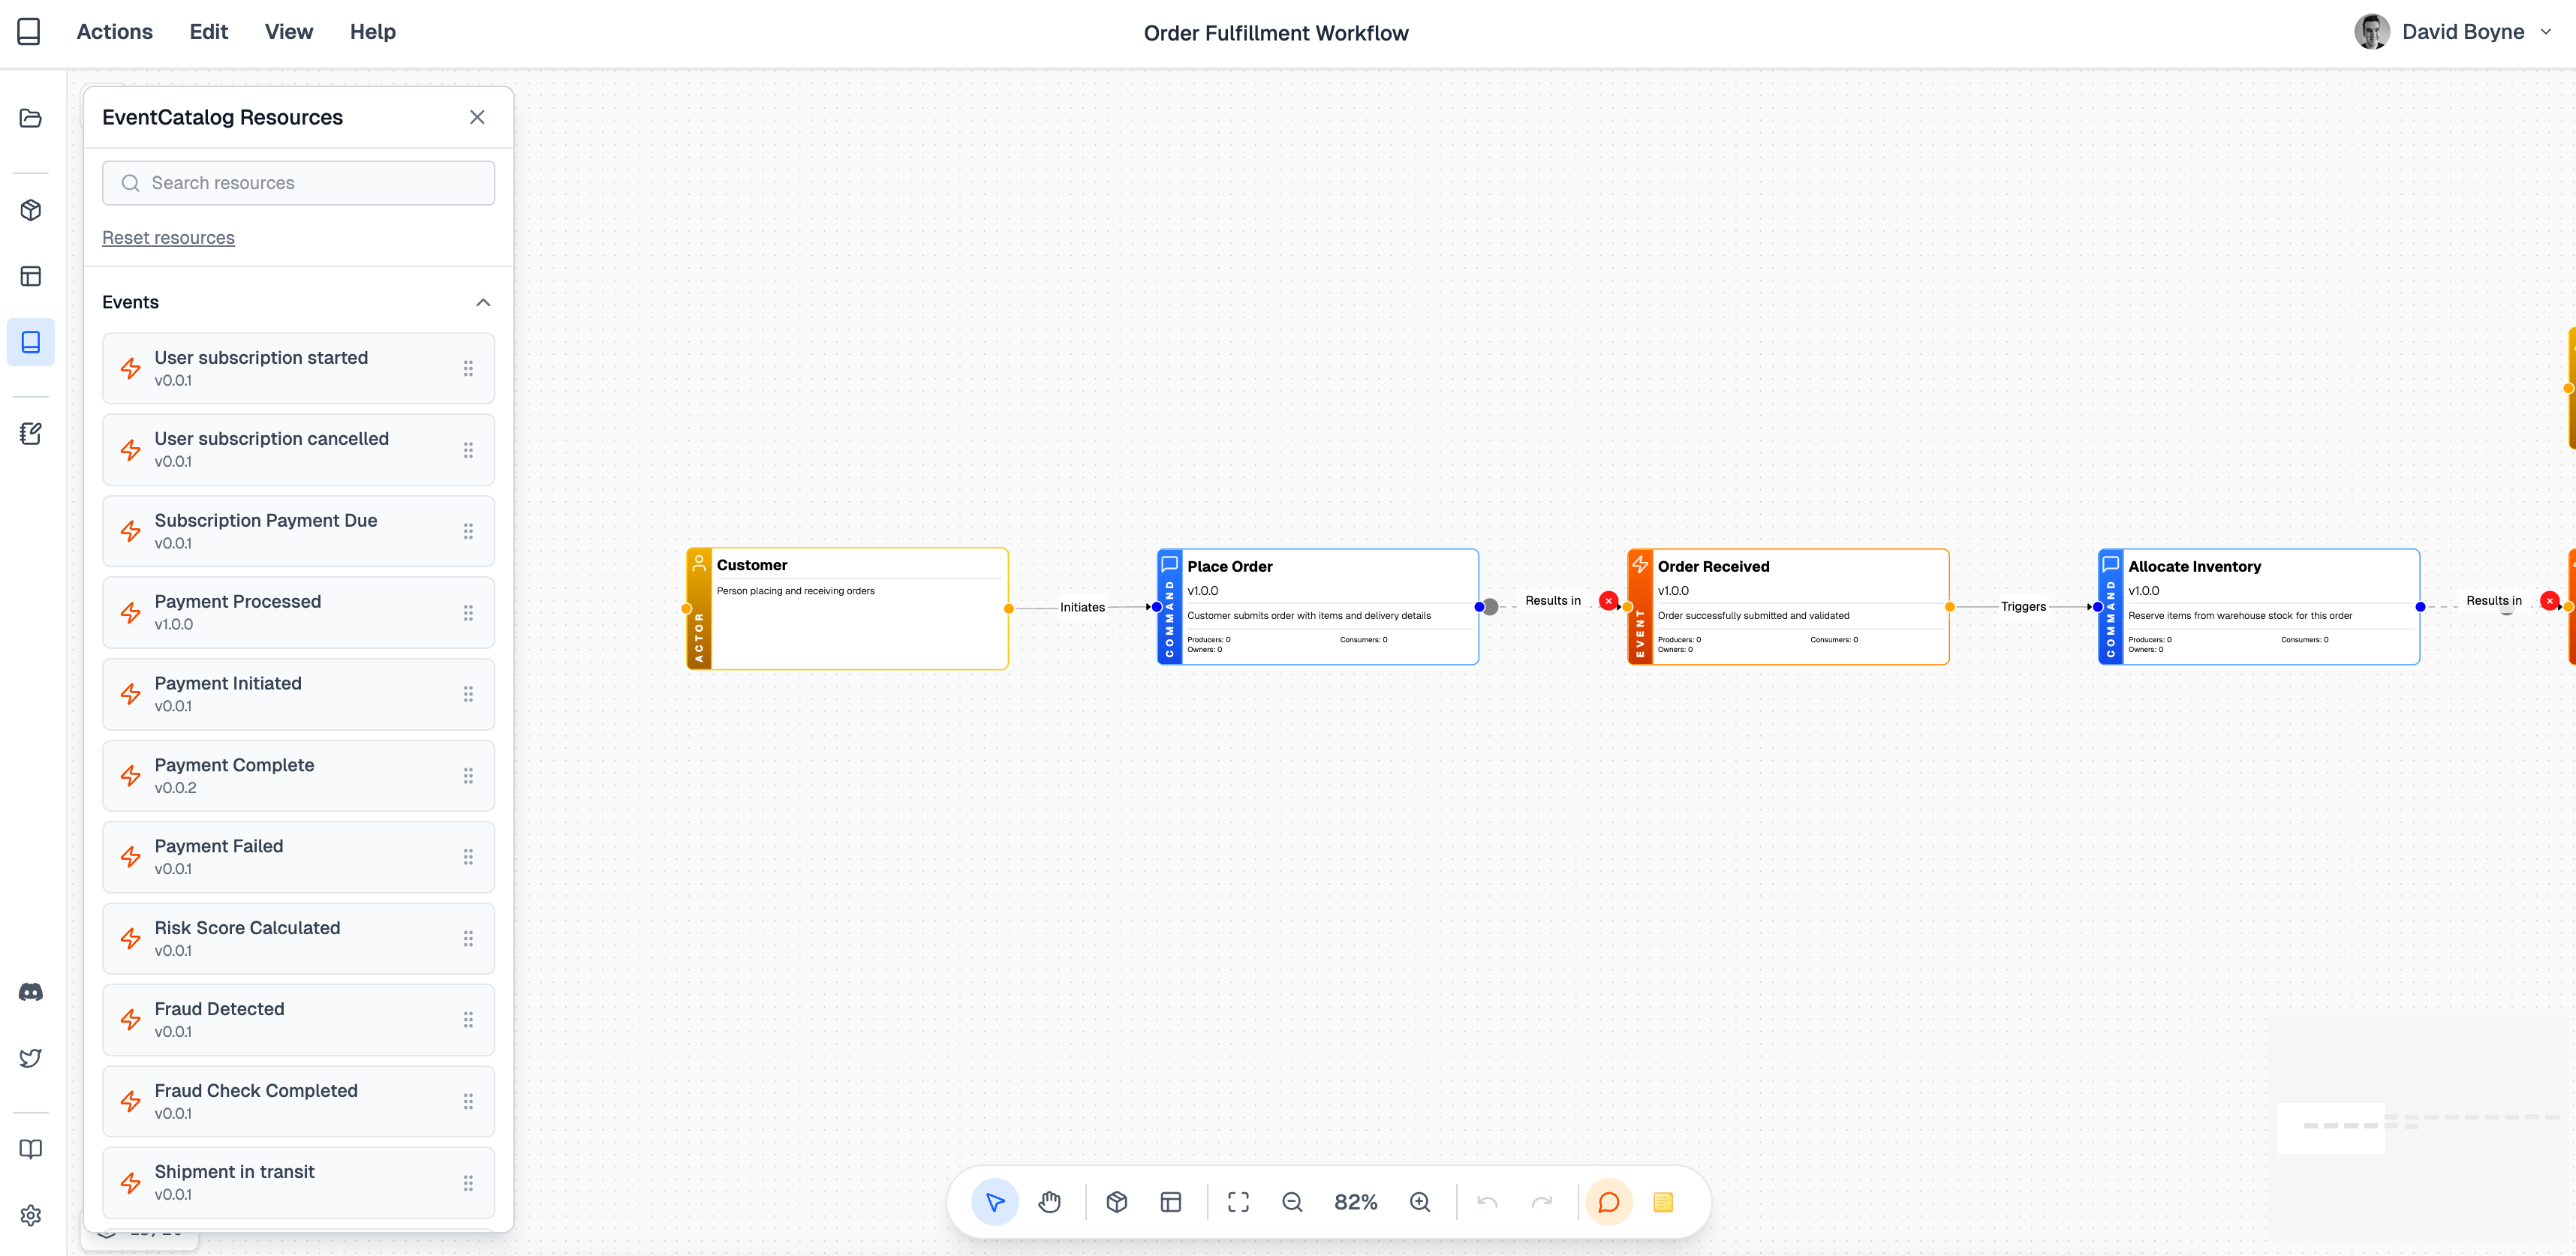Open the View menu
The image size is (2576, 1256).
[x=288, y=31]
